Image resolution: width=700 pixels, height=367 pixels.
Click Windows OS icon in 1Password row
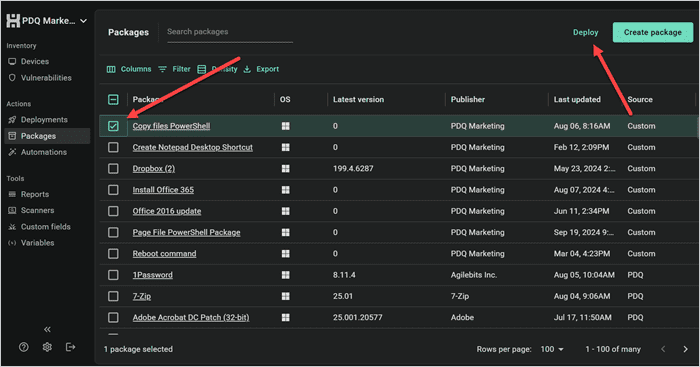[x=286, y=275]
